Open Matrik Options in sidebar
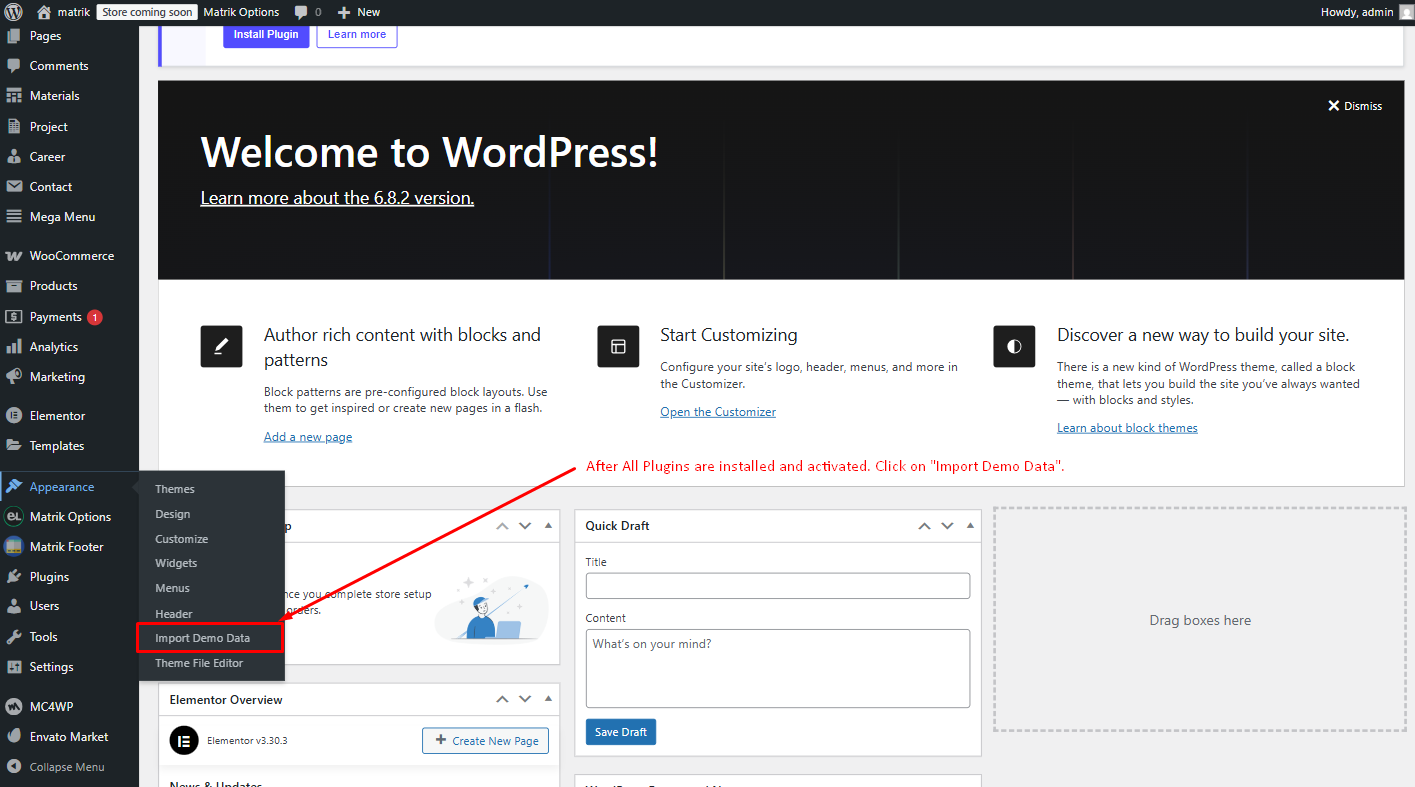Image resolution: width=1415 pixels, height=787 pixels. point(70,517)
